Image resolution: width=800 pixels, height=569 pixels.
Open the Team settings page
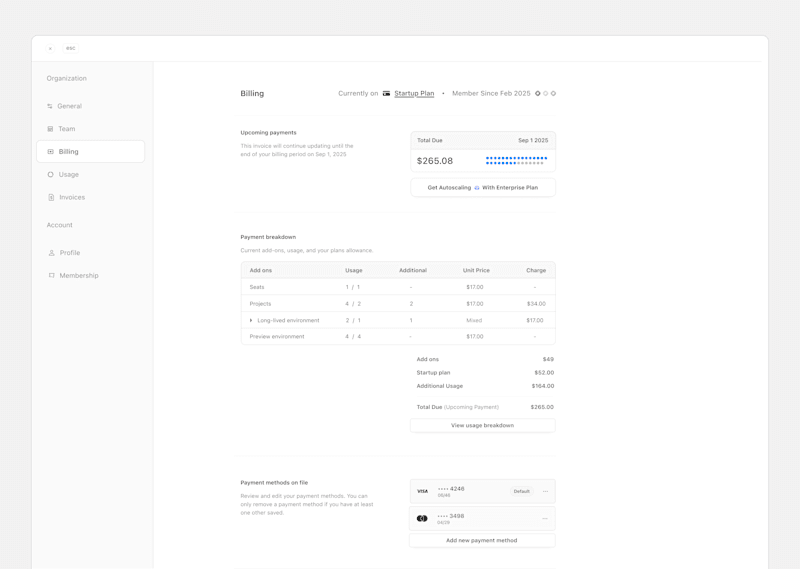(67, 129)
